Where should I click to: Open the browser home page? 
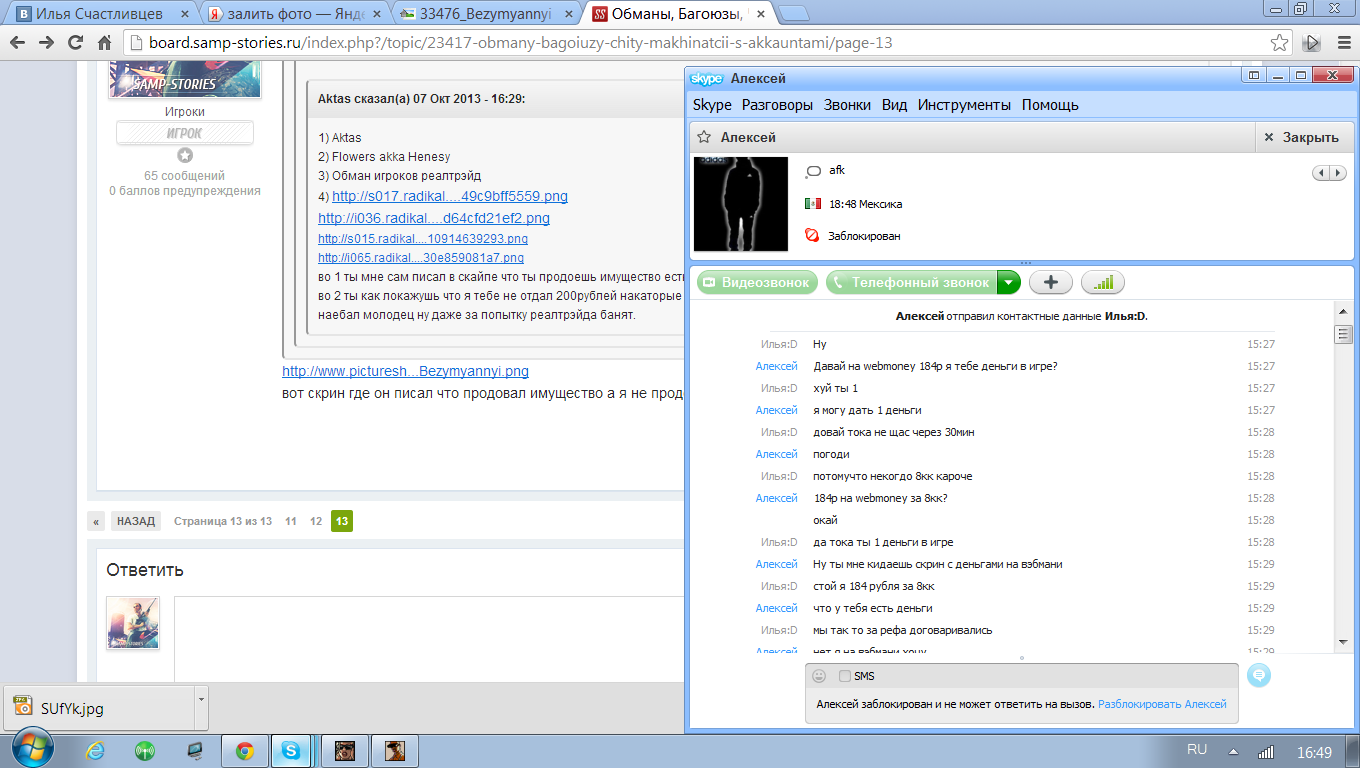[x=104, y=43]
